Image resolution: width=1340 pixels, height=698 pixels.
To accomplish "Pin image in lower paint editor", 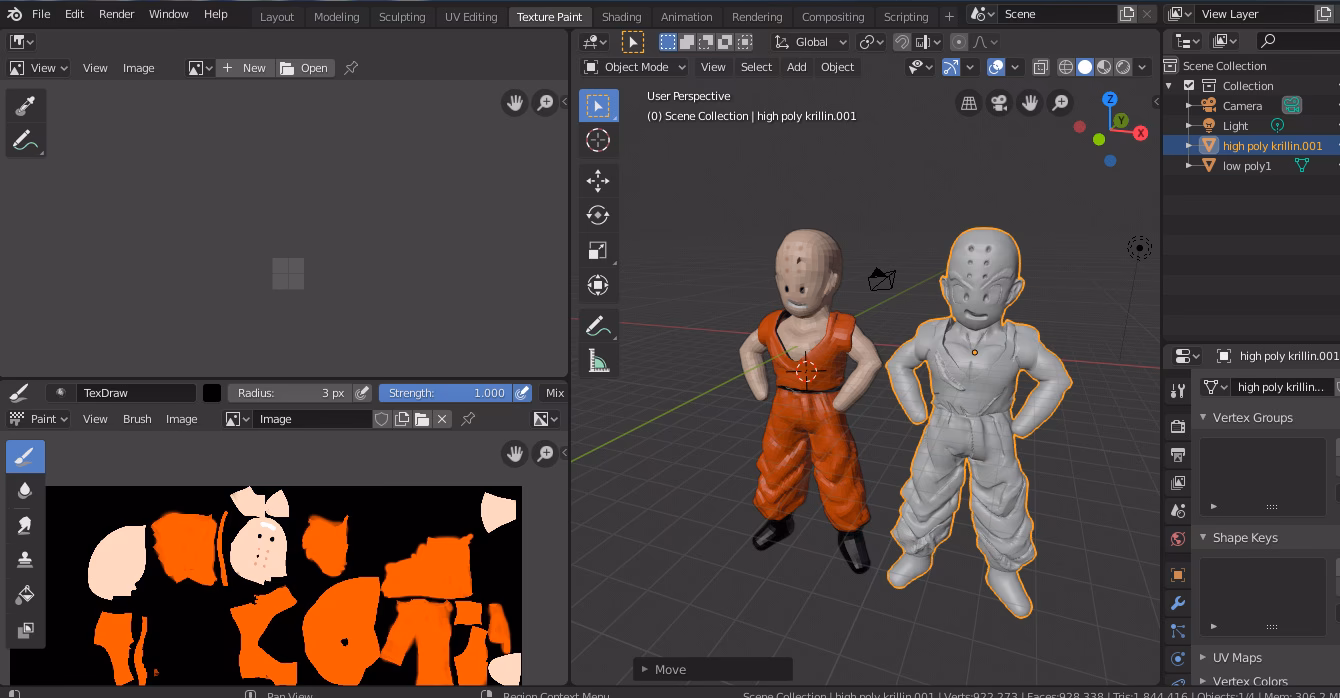I will [x=468, y=419].
